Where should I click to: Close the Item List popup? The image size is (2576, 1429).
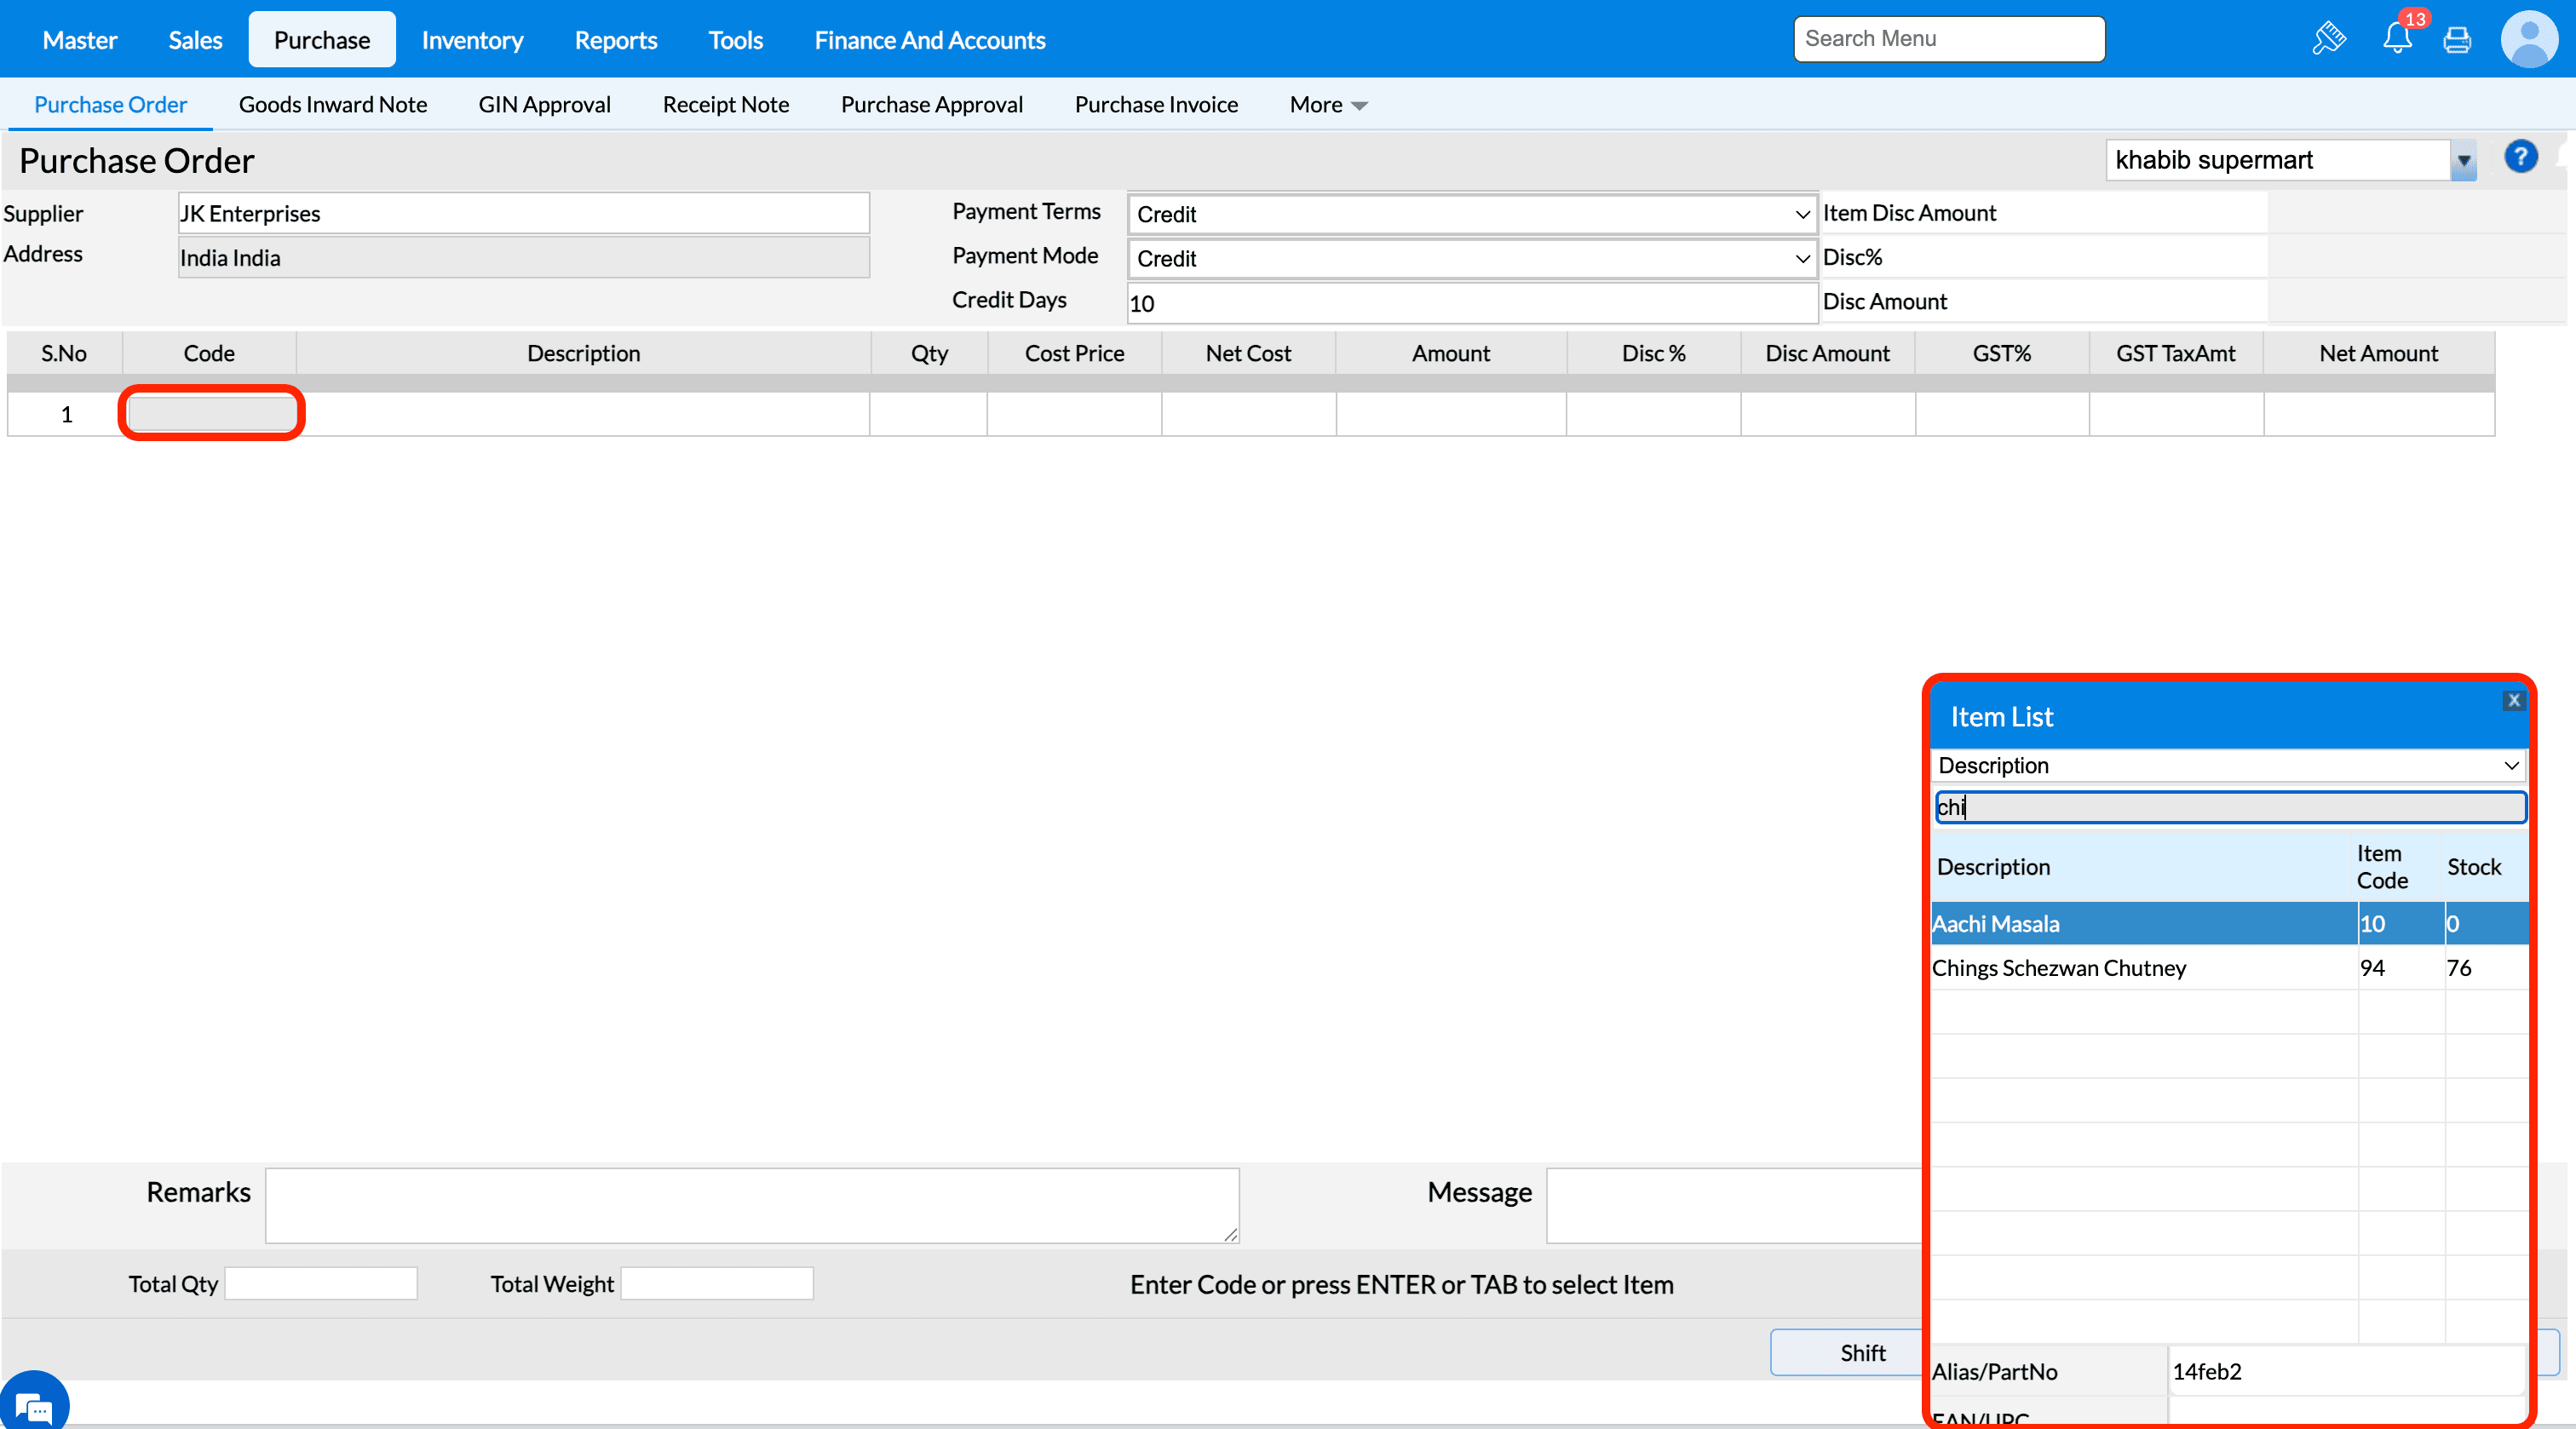2513,700
